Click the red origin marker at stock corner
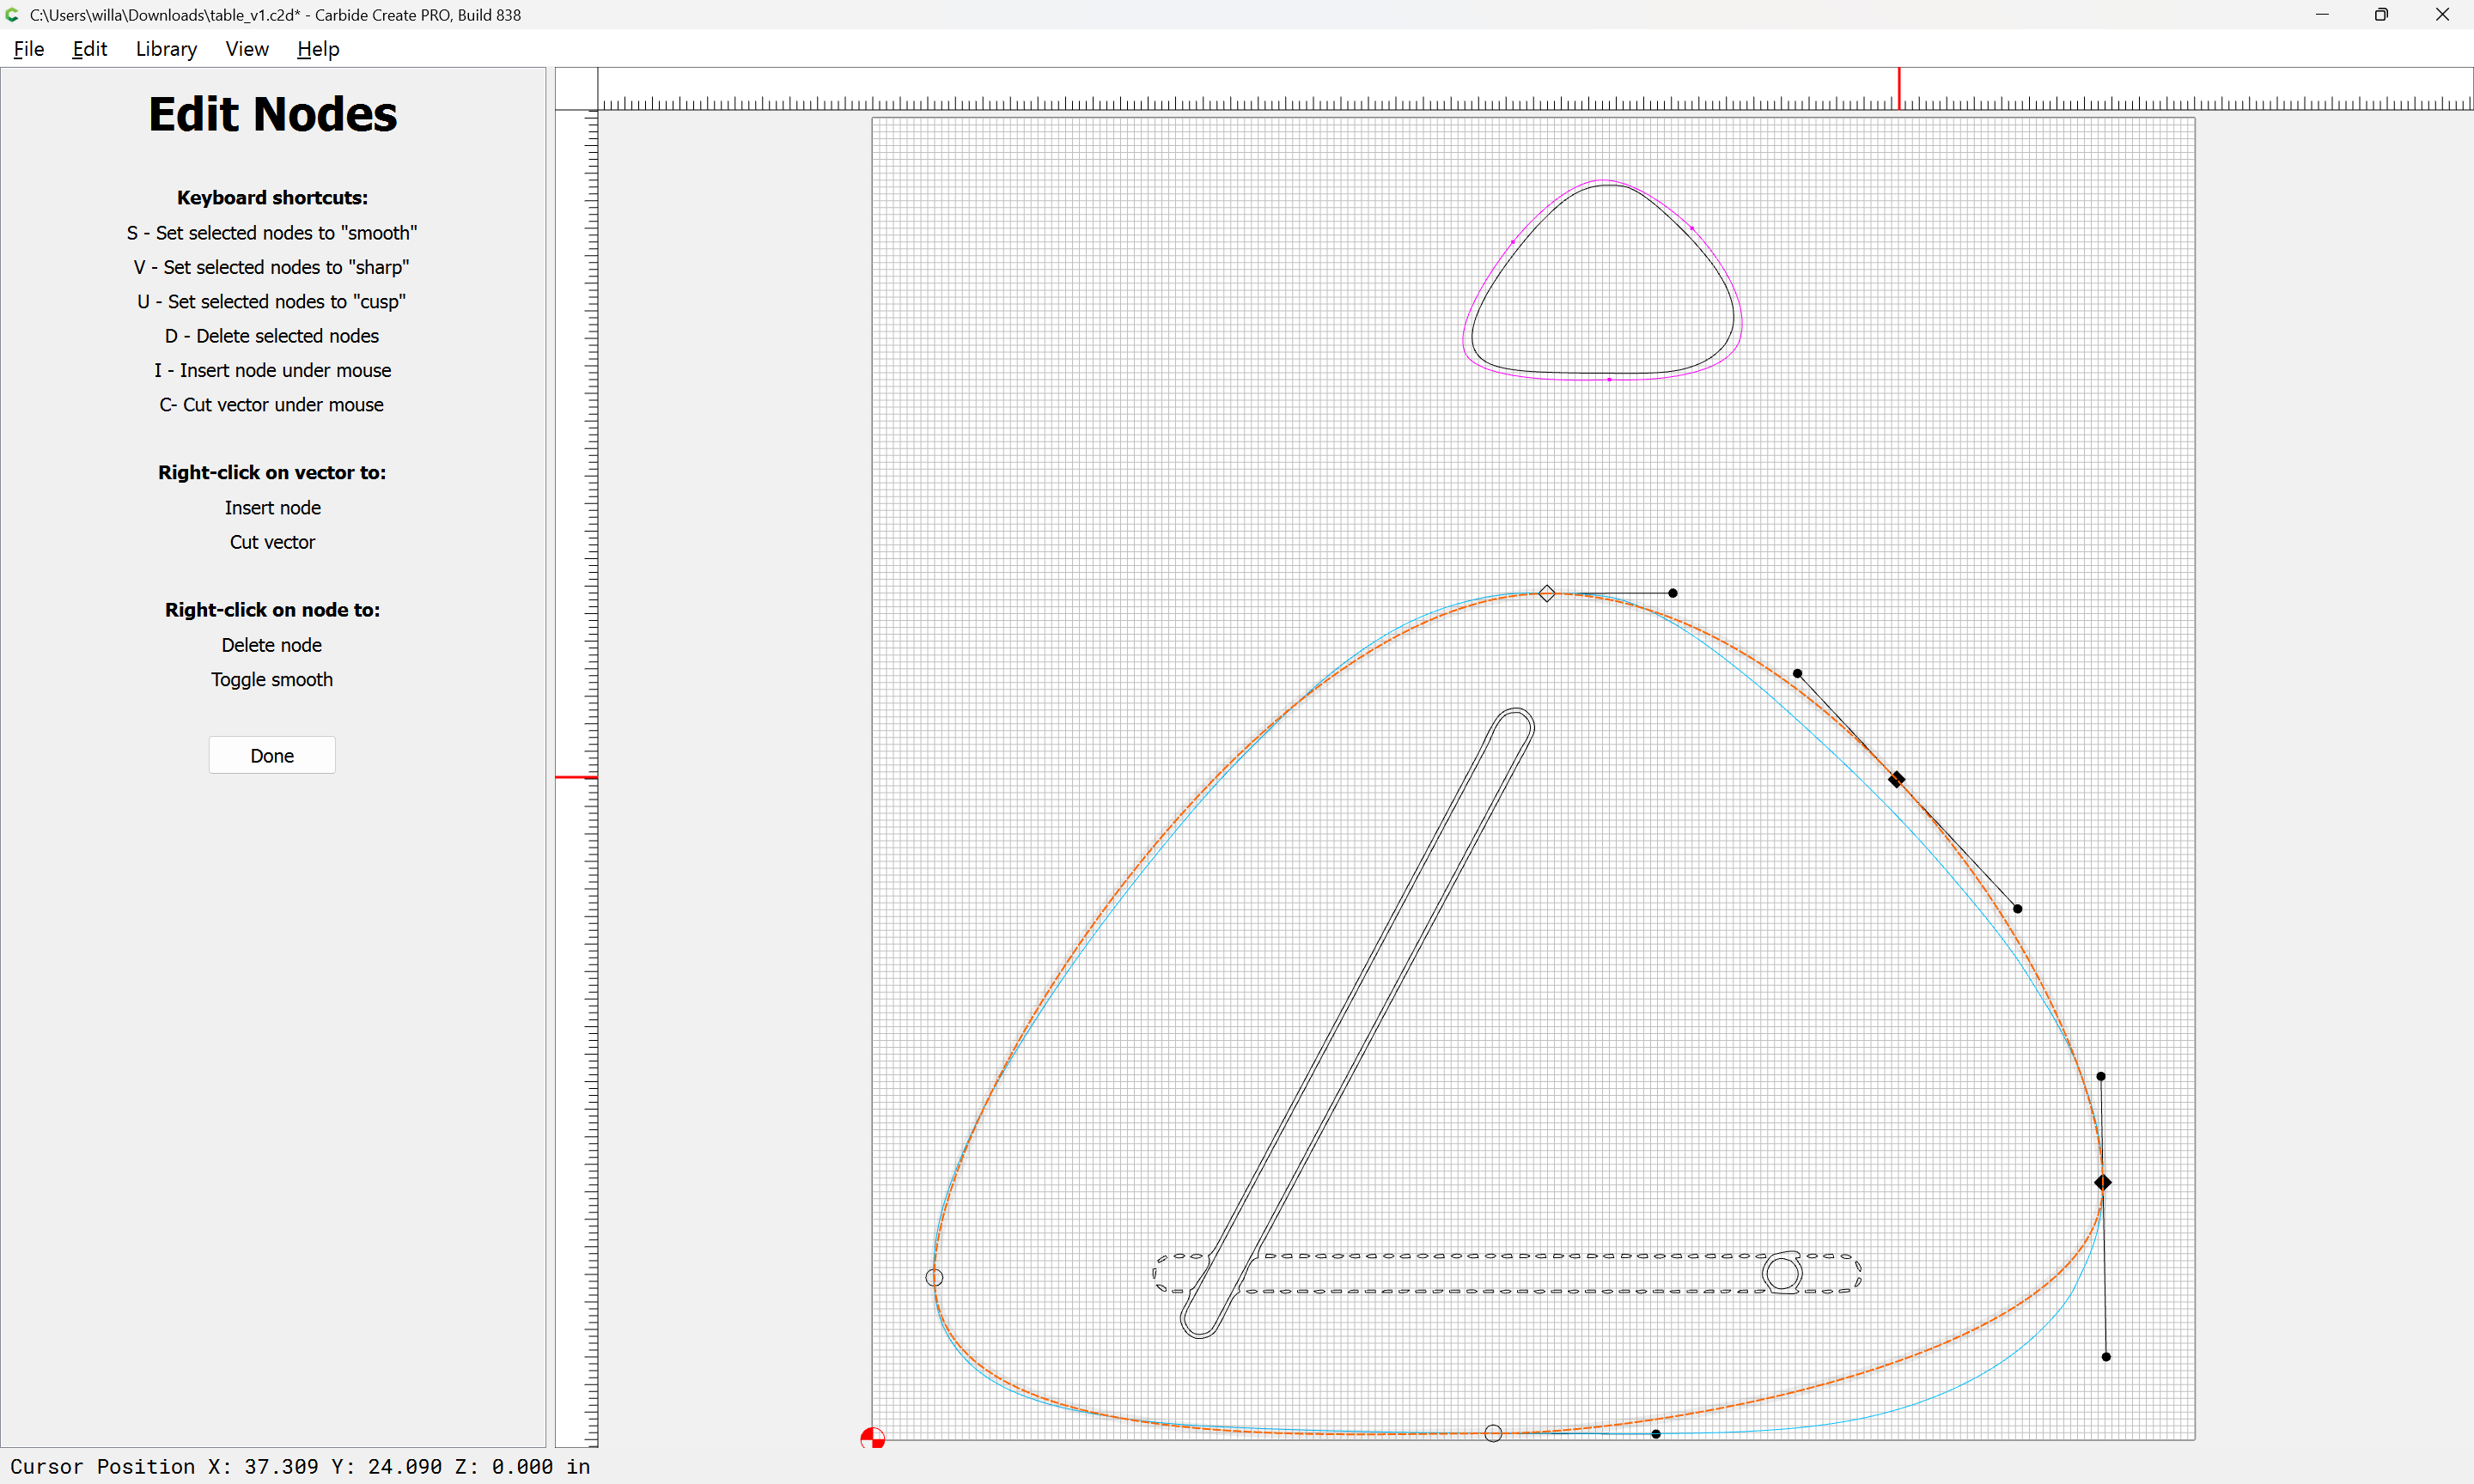This screenshot has height=1484, width=2474. (872, 1439)
